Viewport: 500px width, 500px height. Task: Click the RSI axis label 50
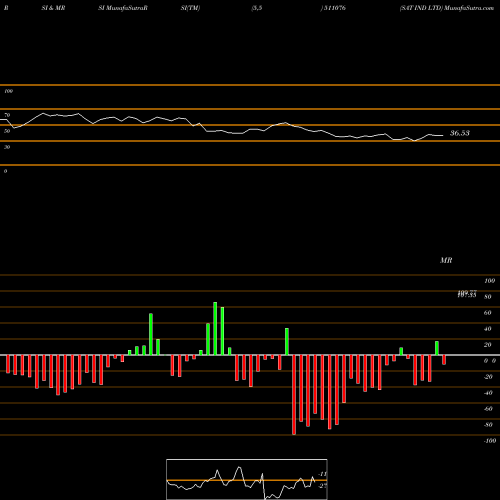pos(7,131)
